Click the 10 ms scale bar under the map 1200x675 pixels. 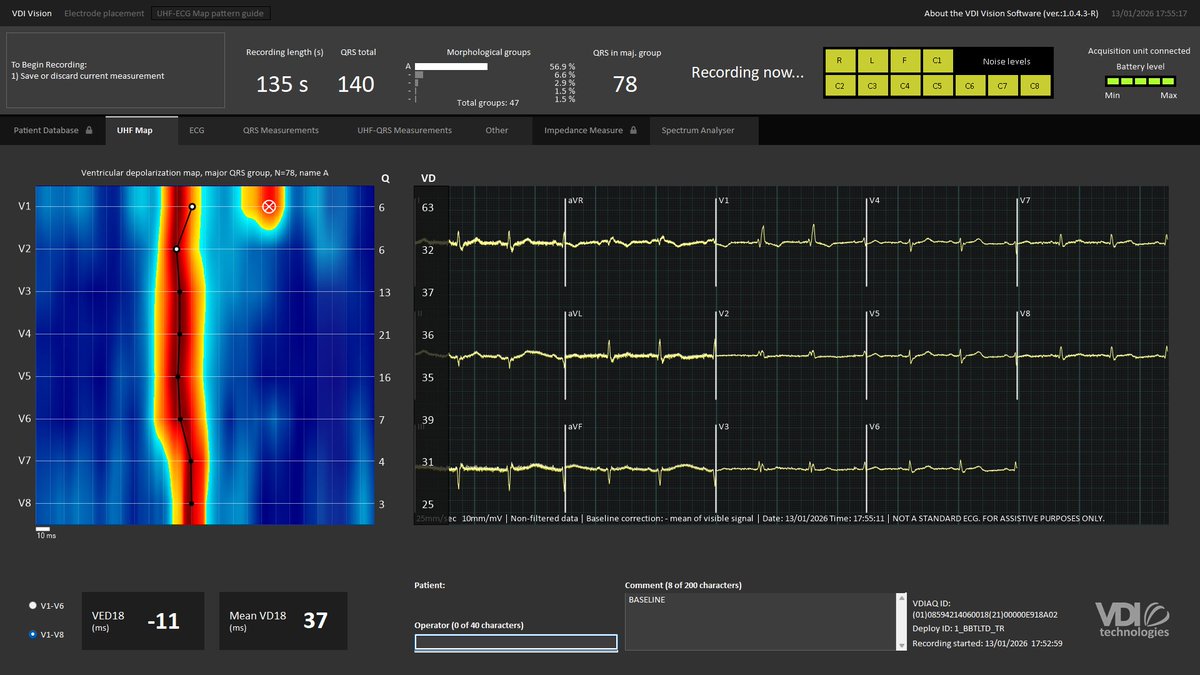tap(43, 528)
